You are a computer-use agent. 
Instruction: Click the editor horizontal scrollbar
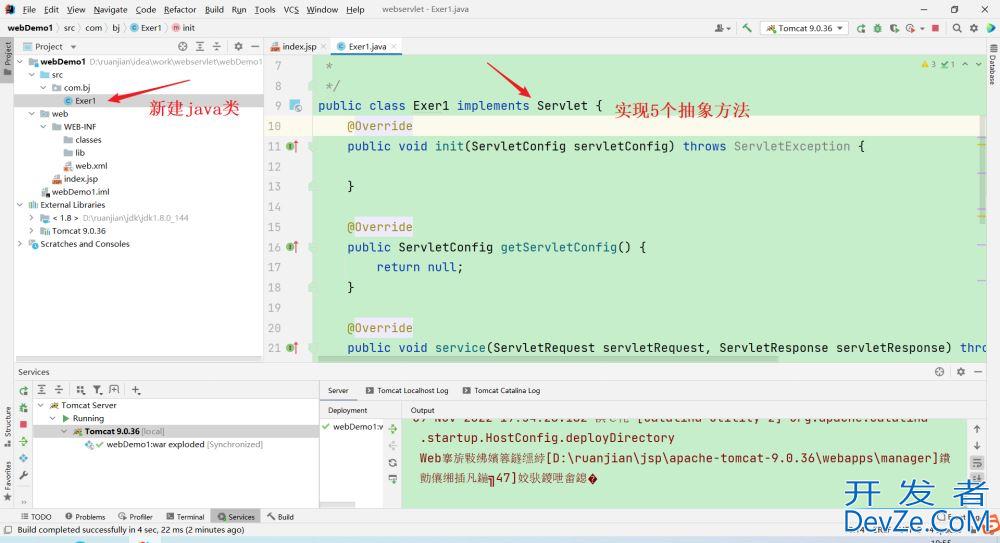(548, 359)
